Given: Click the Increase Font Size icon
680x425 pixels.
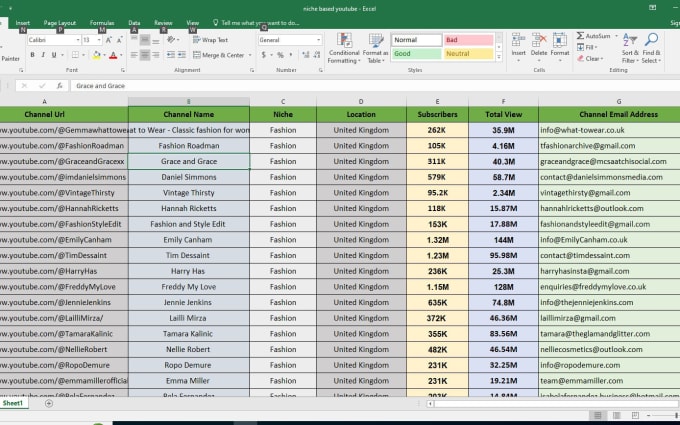Looking at the screenshot, I should 109,40.
